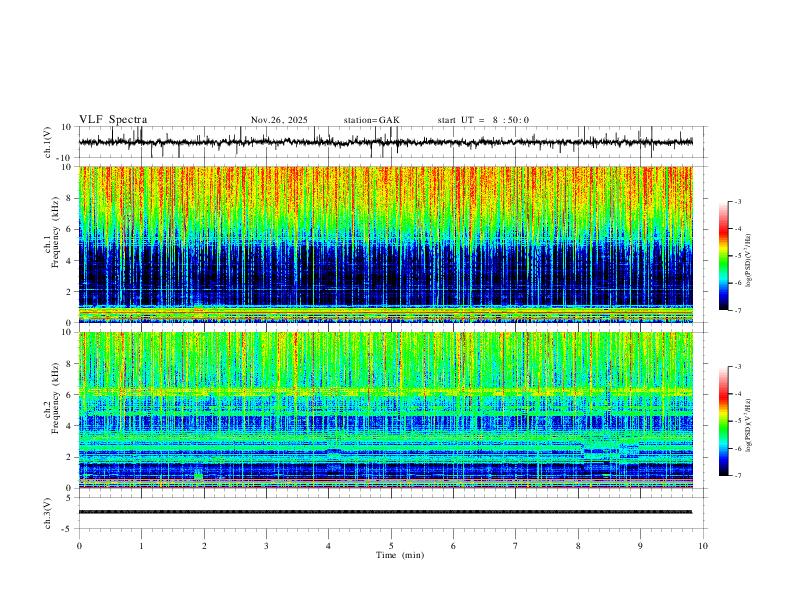
Task: Click the ch.2 PSD color scale bar
Action: [724, 421]
